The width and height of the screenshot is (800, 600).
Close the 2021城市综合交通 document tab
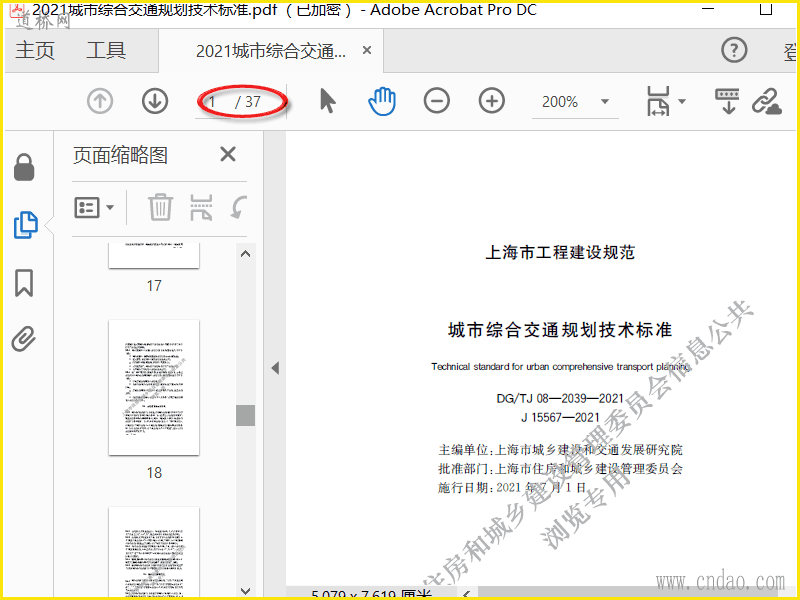point(367,51)
